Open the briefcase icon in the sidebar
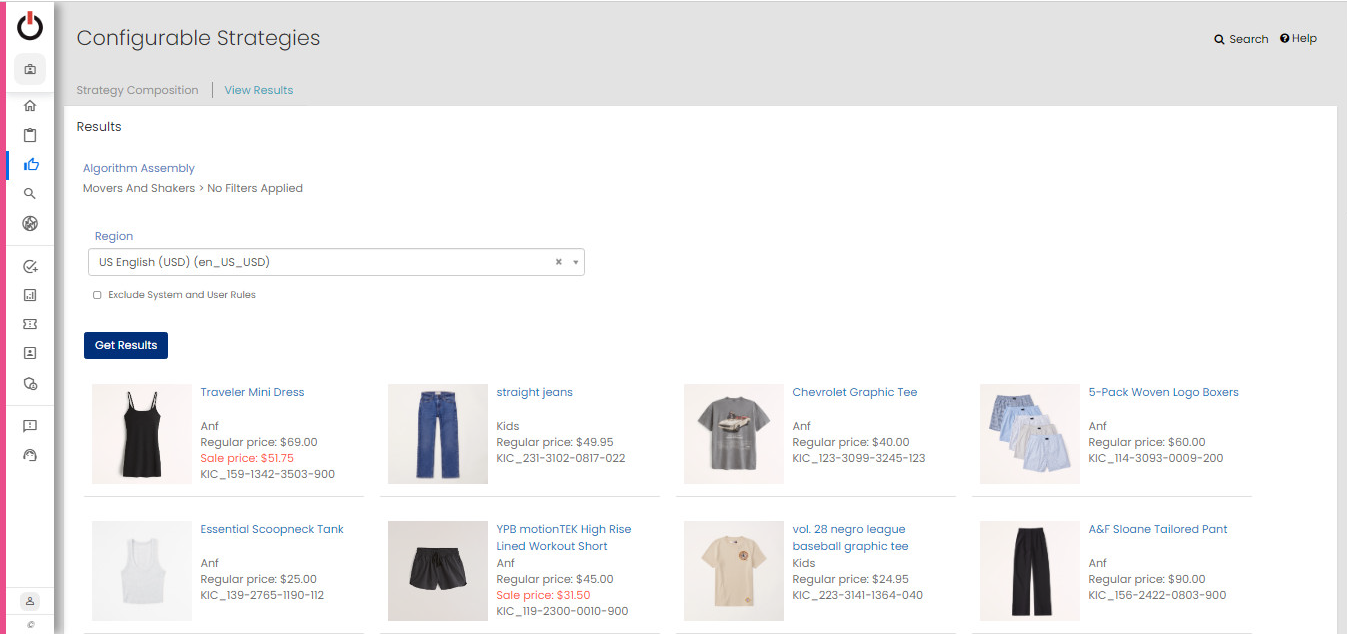Image resolution: width=1347 pixels, height=634 pixels. (x=30, y=69)
